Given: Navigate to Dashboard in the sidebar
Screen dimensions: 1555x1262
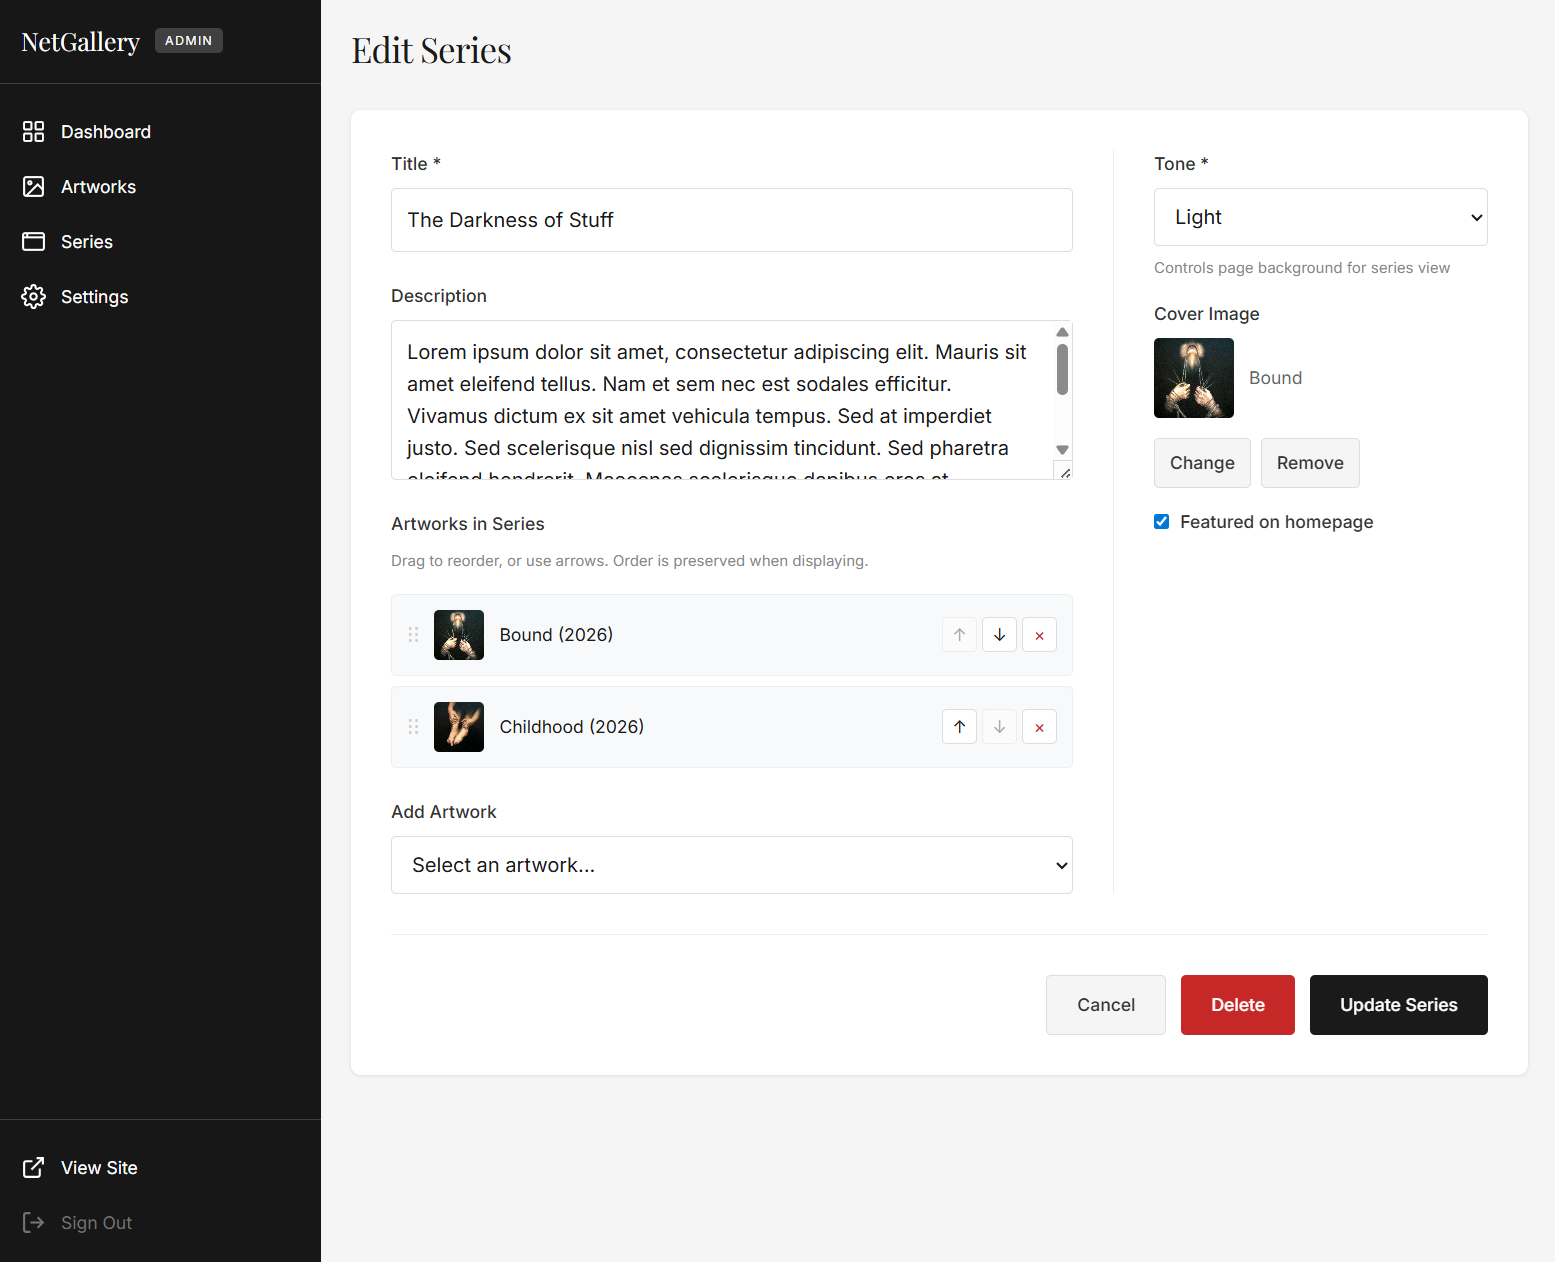Looking at the screenshot, I should (105, 131).
